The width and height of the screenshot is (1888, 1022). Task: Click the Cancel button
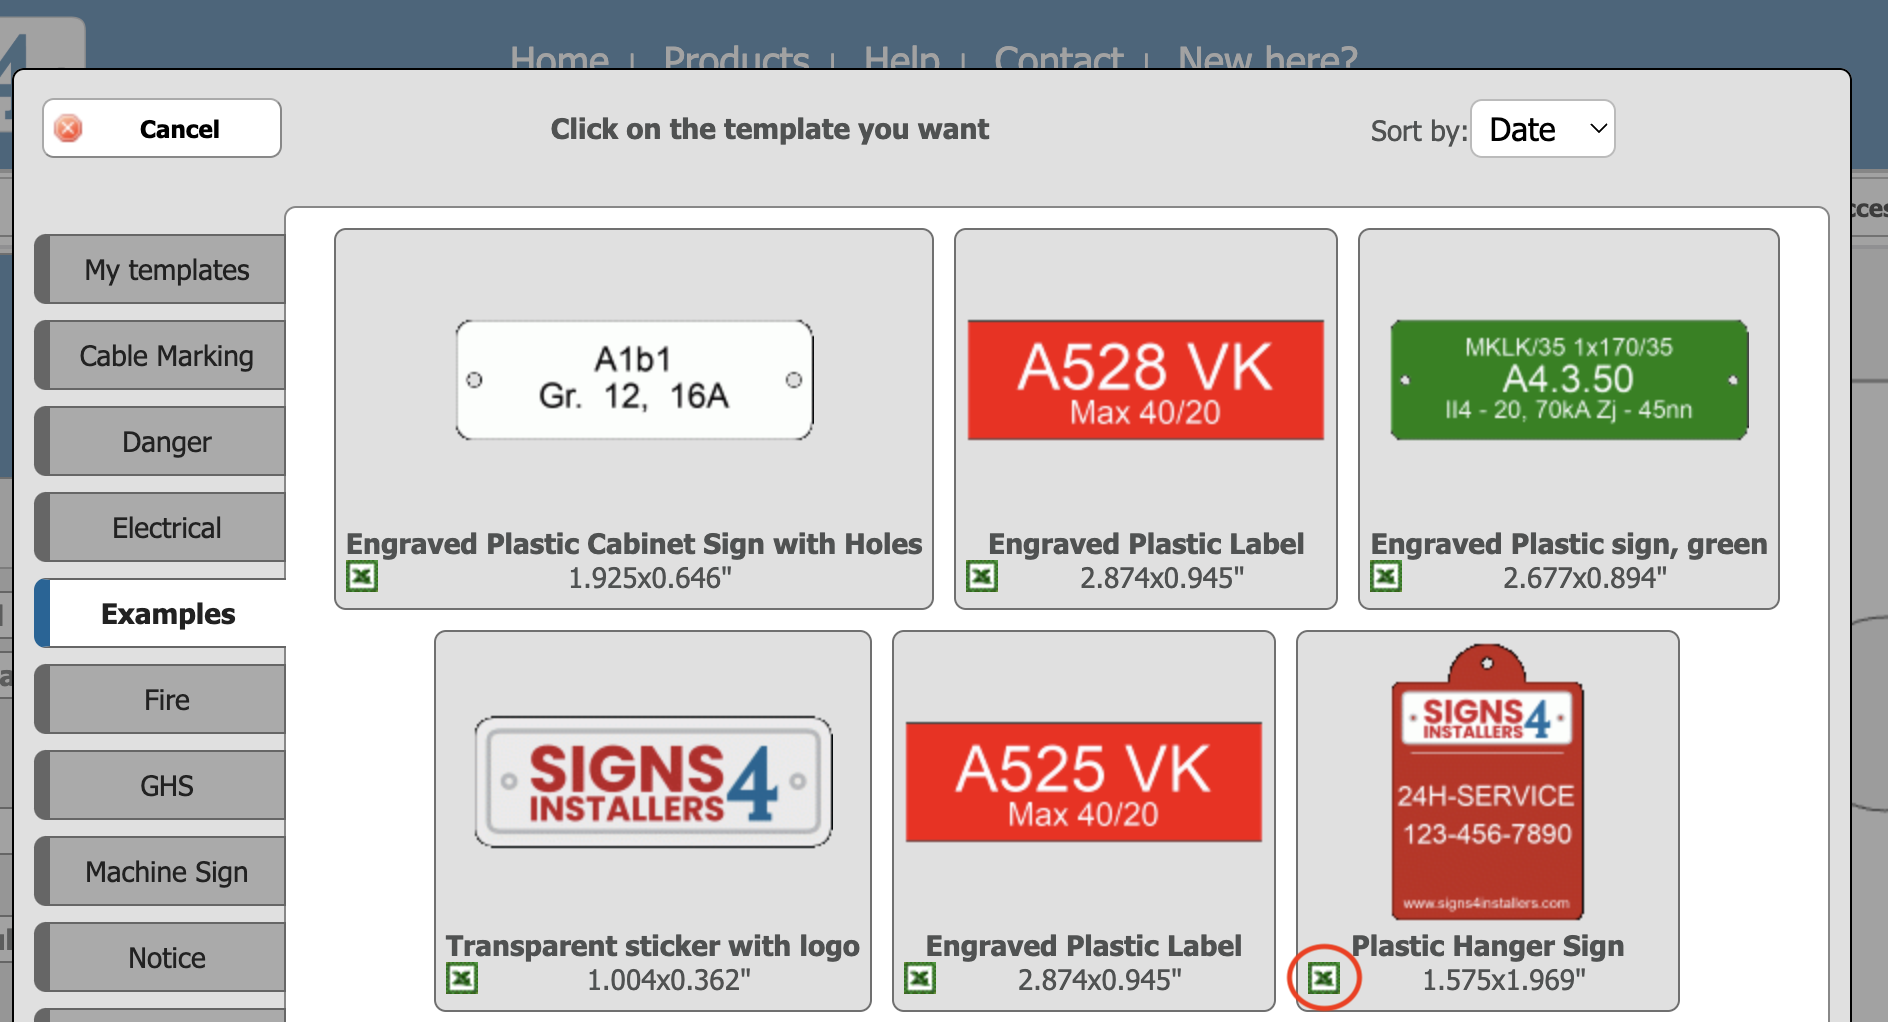(162, 128)
